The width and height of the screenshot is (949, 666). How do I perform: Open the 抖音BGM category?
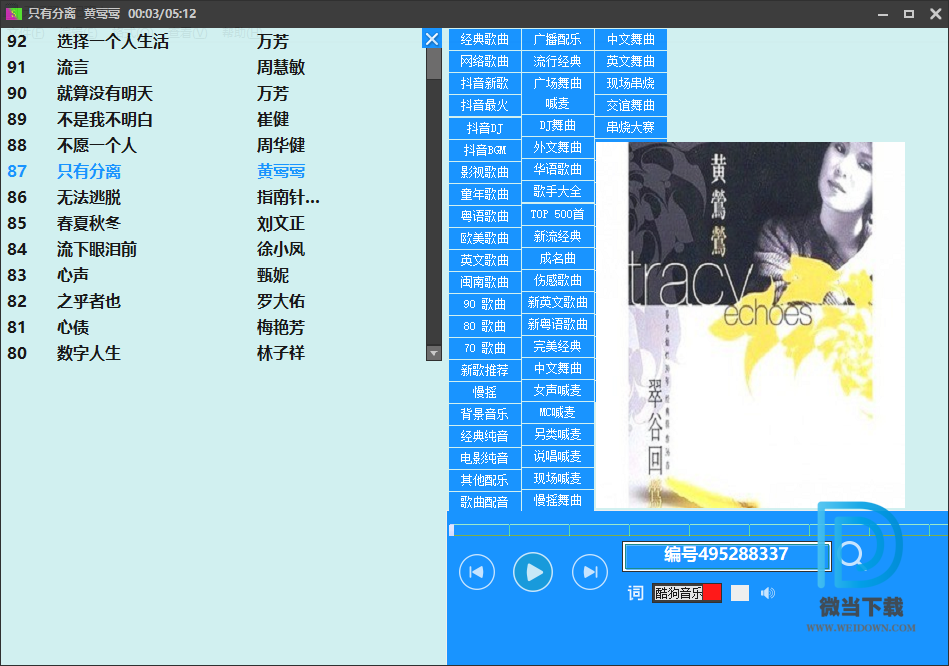485,150
